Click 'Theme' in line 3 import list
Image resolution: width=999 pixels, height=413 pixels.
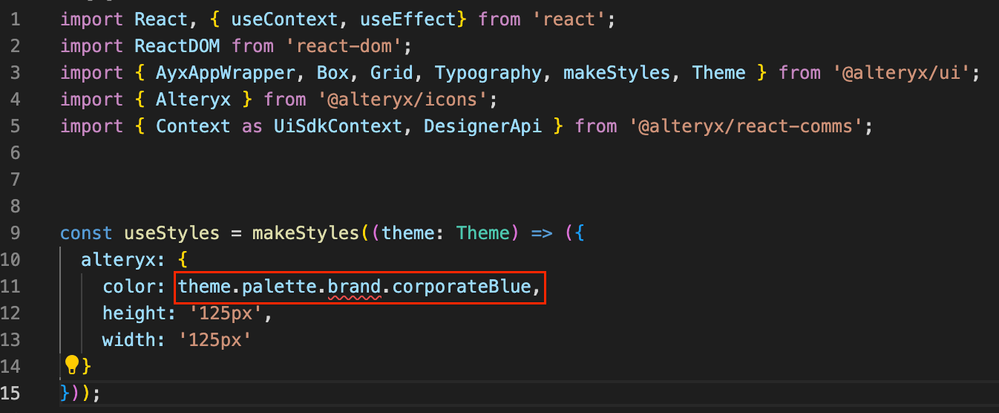pyautogui.click(x=719, y=73)
